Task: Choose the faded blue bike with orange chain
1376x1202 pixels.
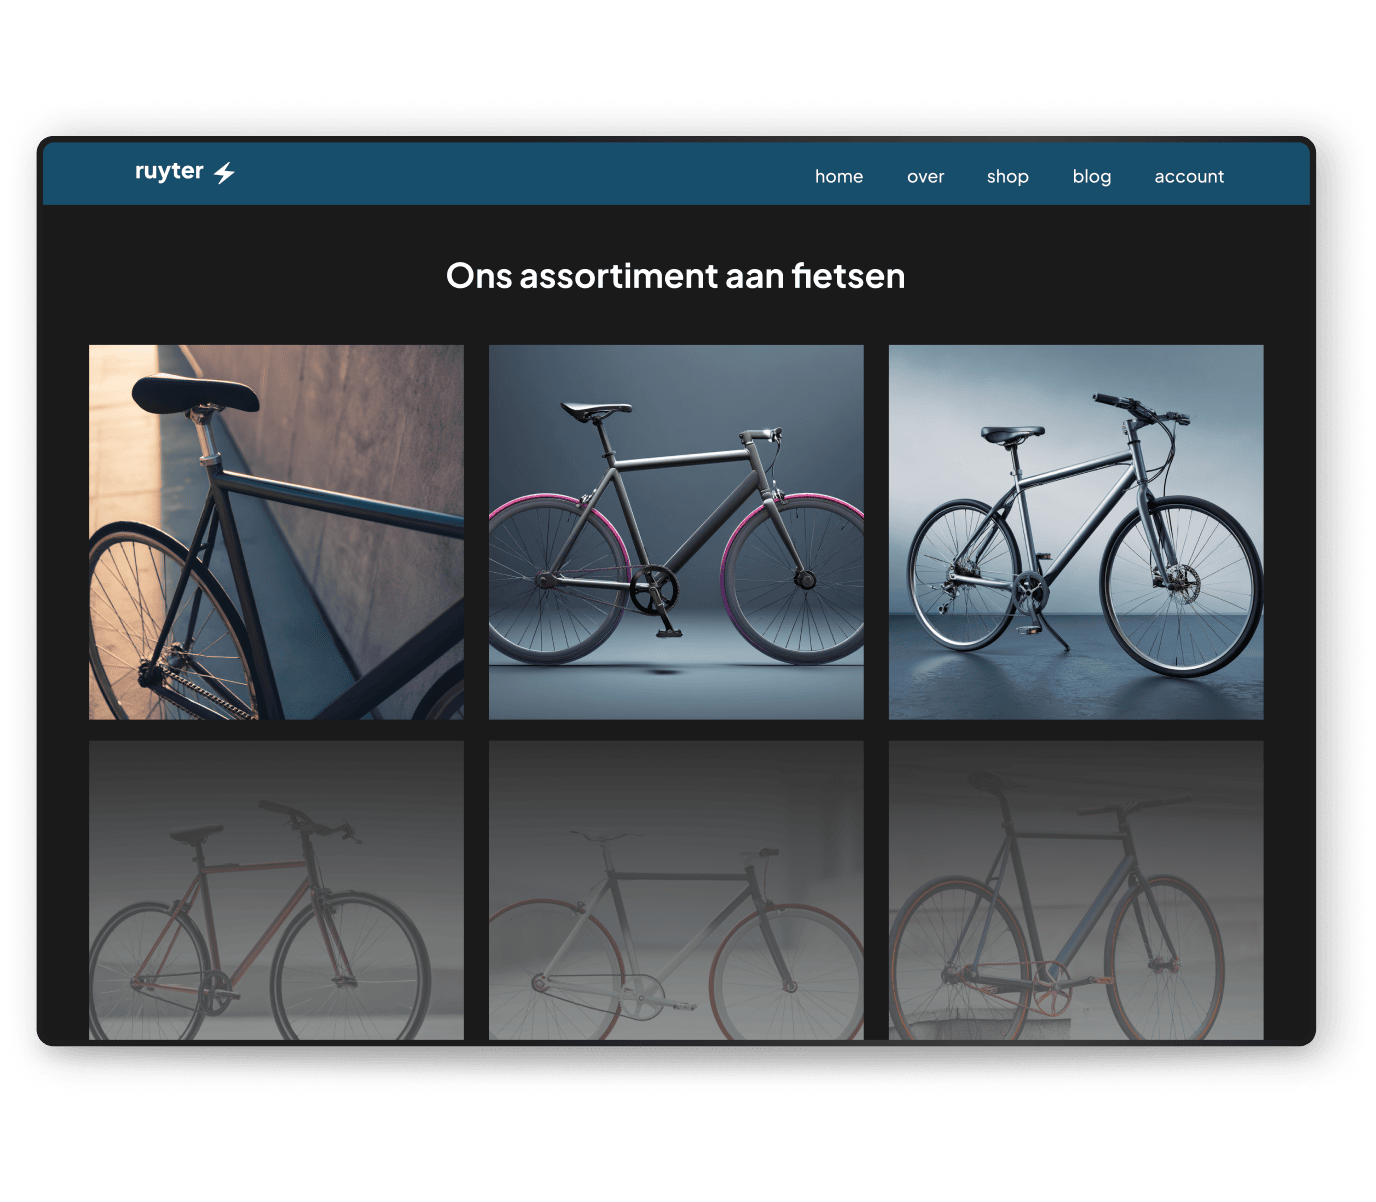Action: 1076,890
